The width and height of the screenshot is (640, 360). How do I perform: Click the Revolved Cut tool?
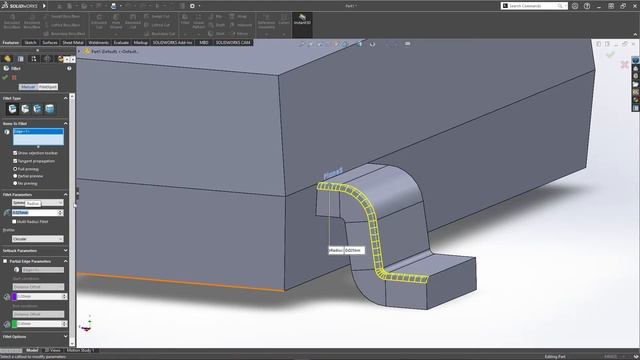(133, 21)
